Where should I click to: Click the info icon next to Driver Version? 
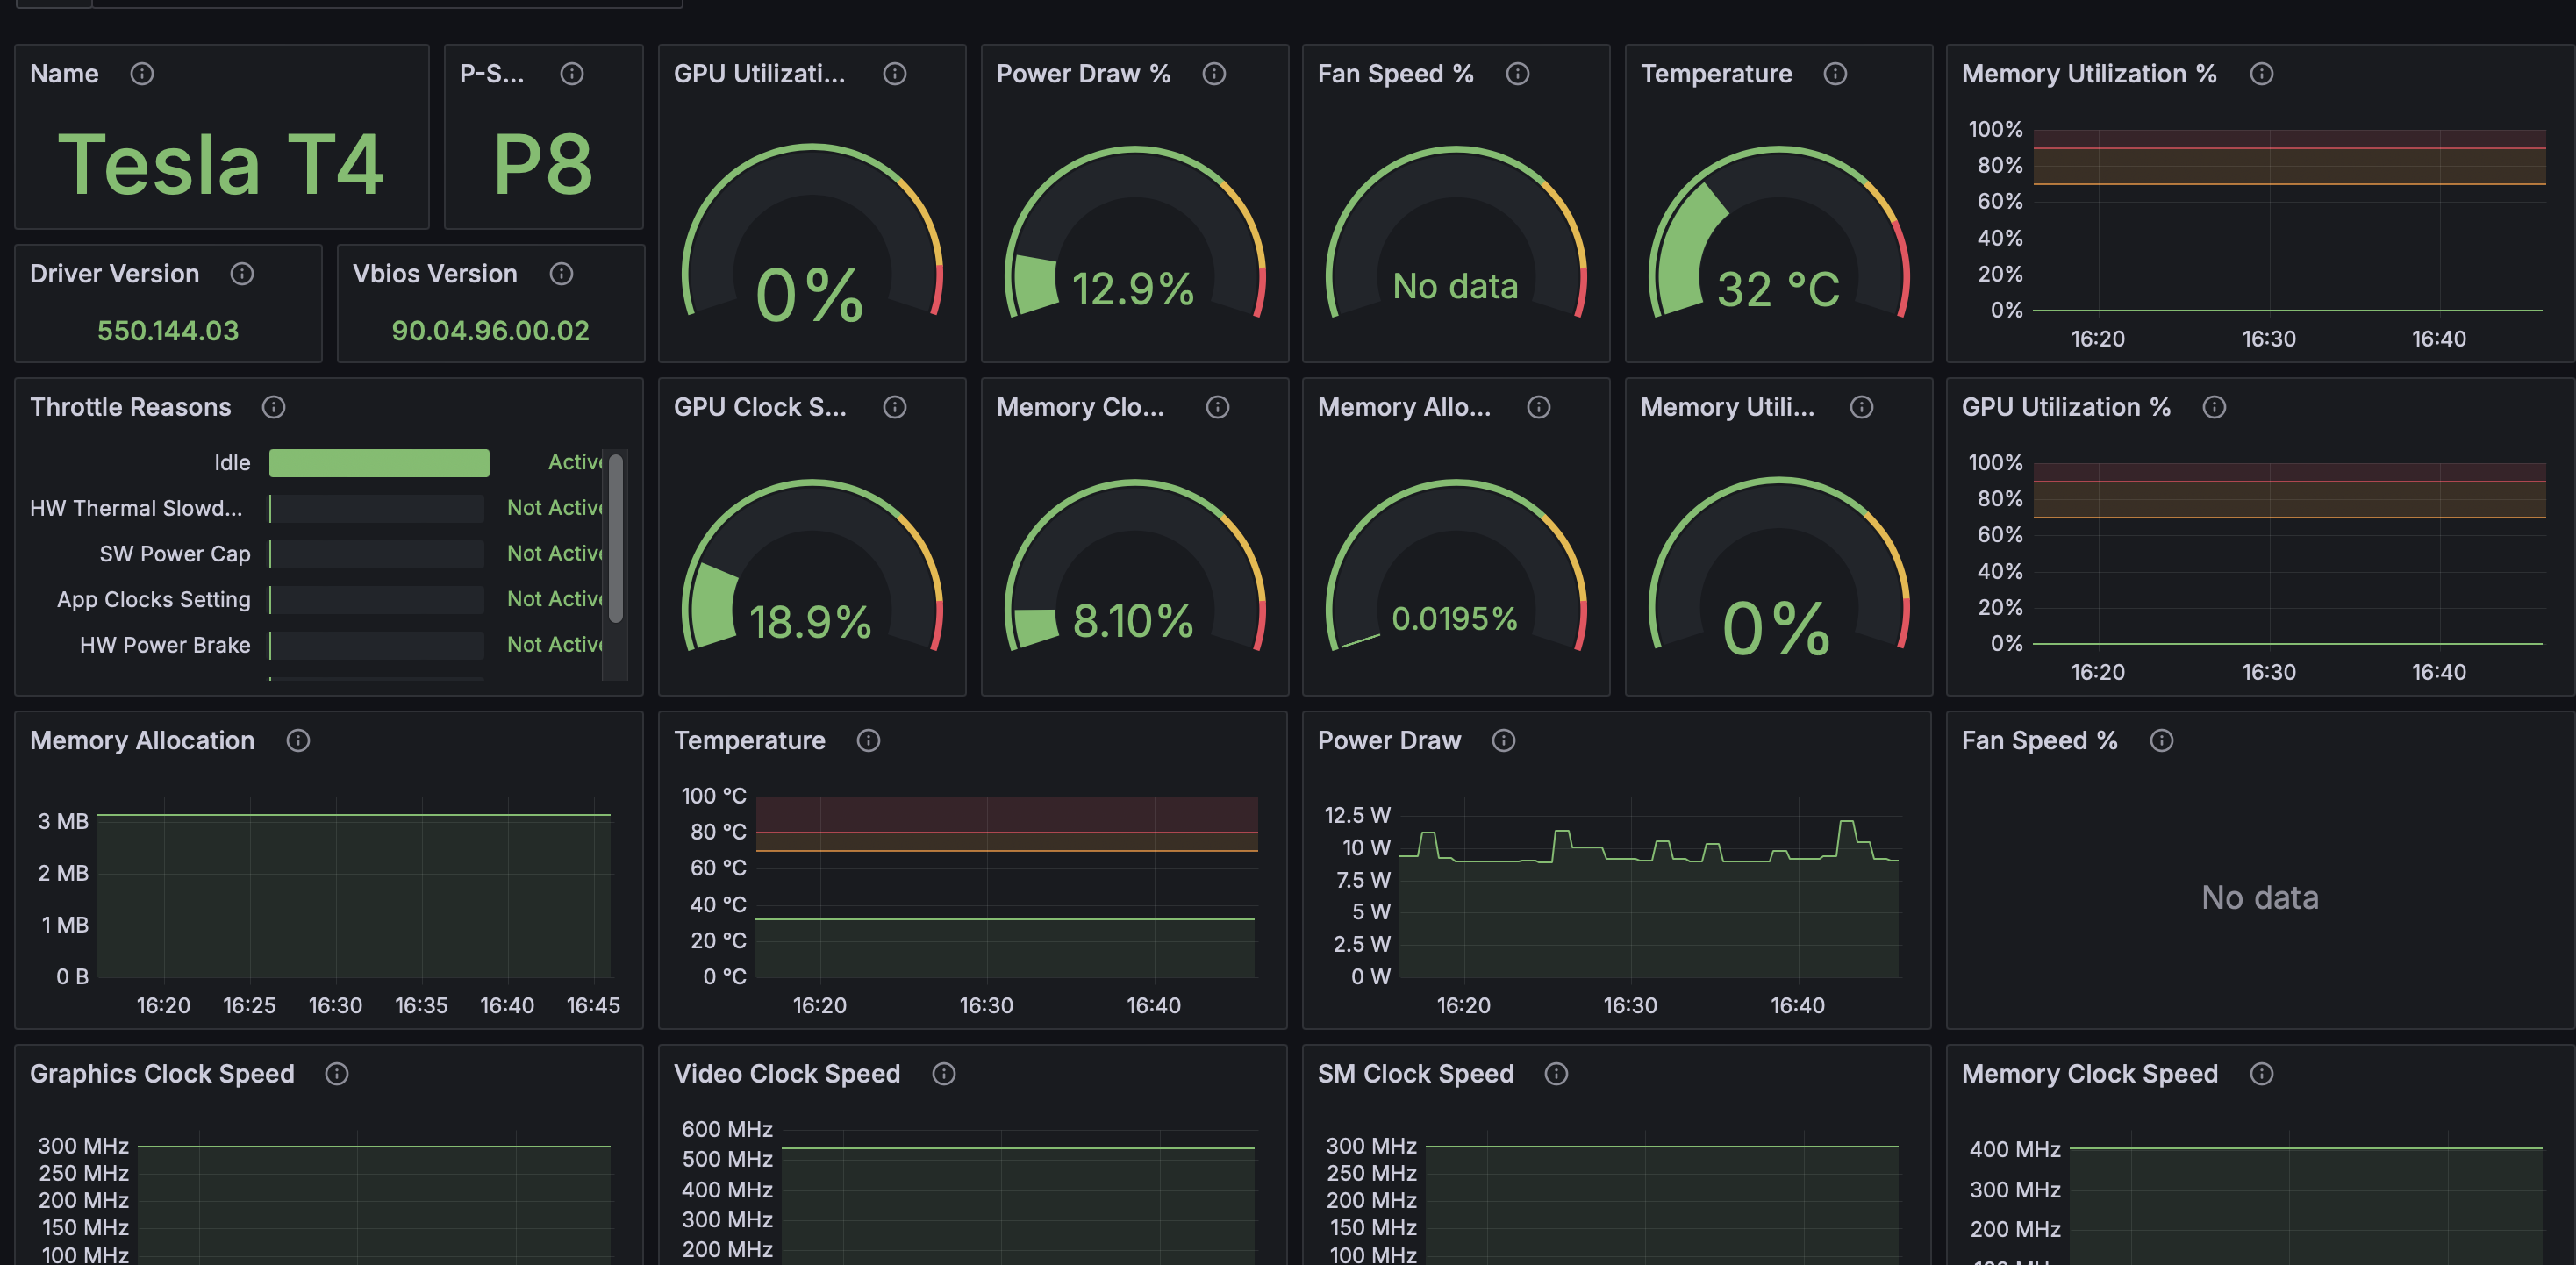tap(242, 274)
